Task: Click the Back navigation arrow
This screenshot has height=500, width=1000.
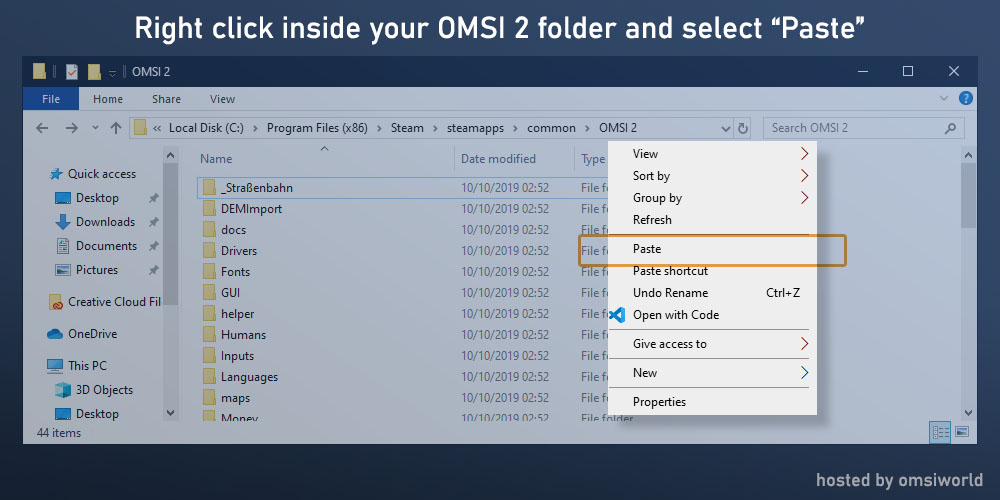Action: (x=42, y=128)
